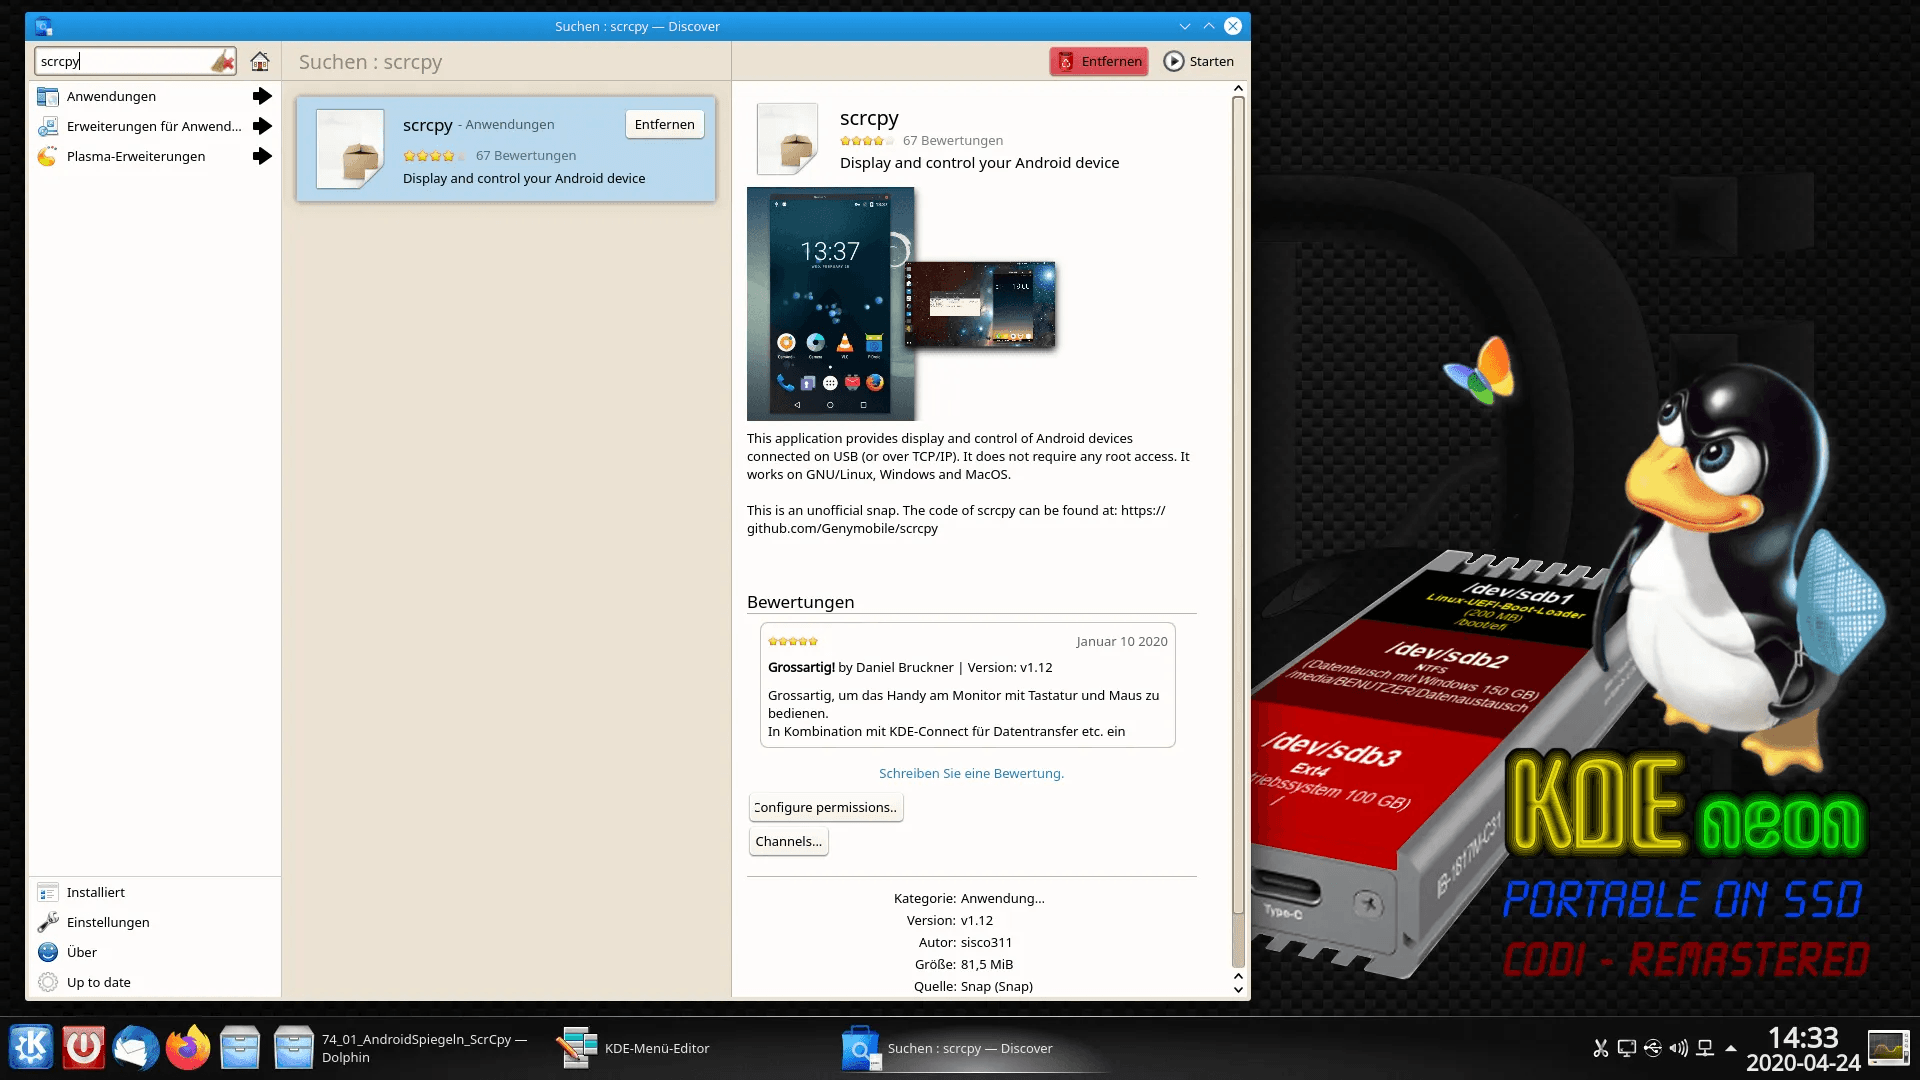The width and height of the screenshot is (1920, 1080).
Task: Click the red power icon in taskbar
Action: tap(83, 1048)
